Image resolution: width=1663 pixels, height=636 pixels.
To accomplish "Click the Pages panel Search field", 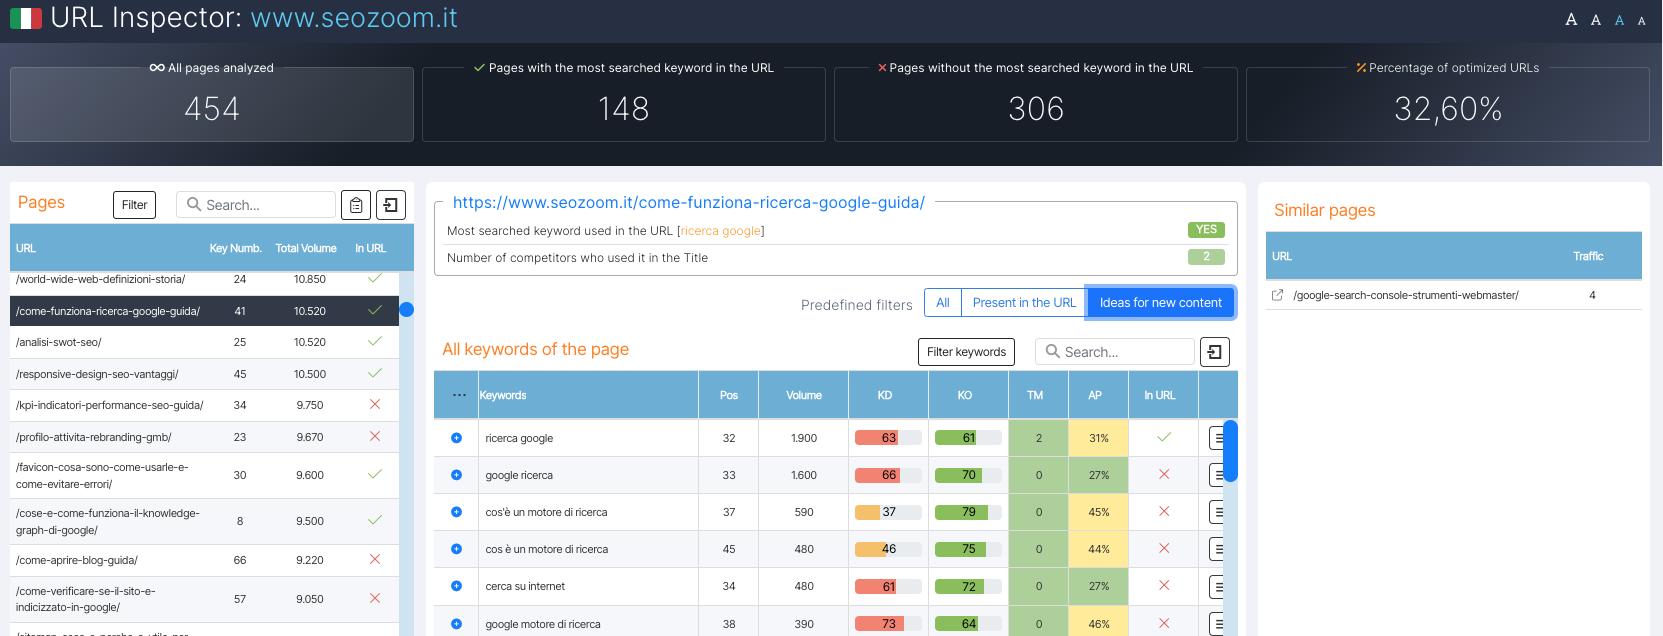I will [x=256, y=205].
